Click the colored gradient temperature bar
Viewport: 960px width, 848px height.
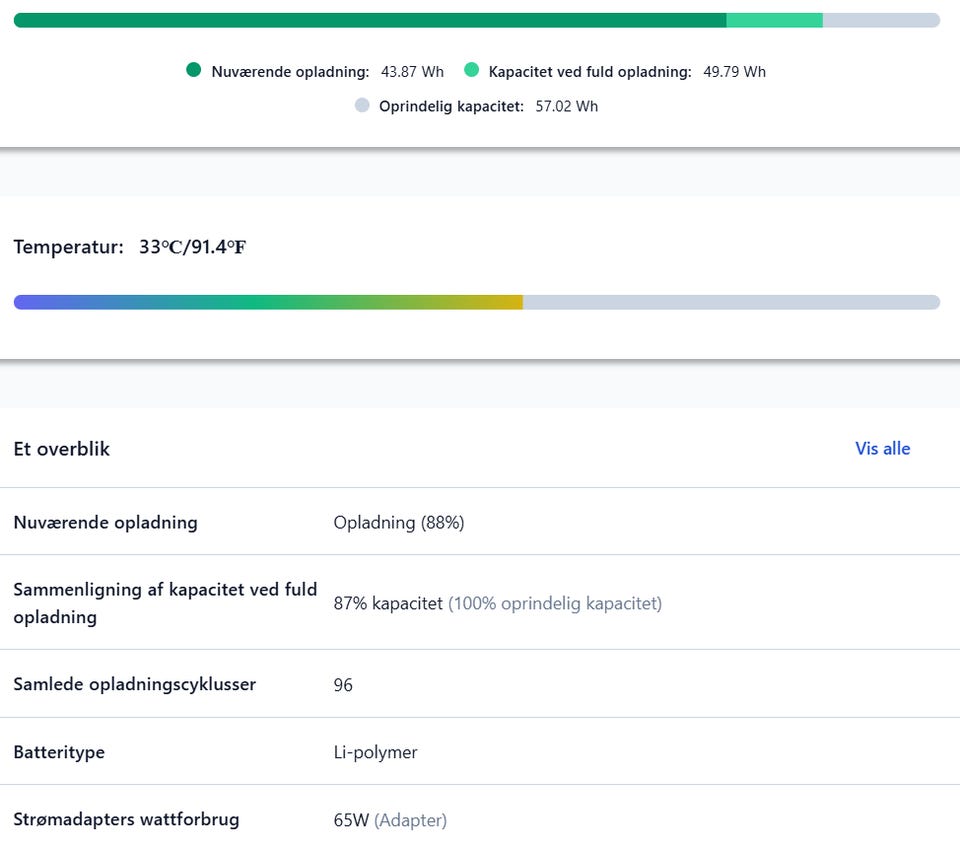(268, 302)
